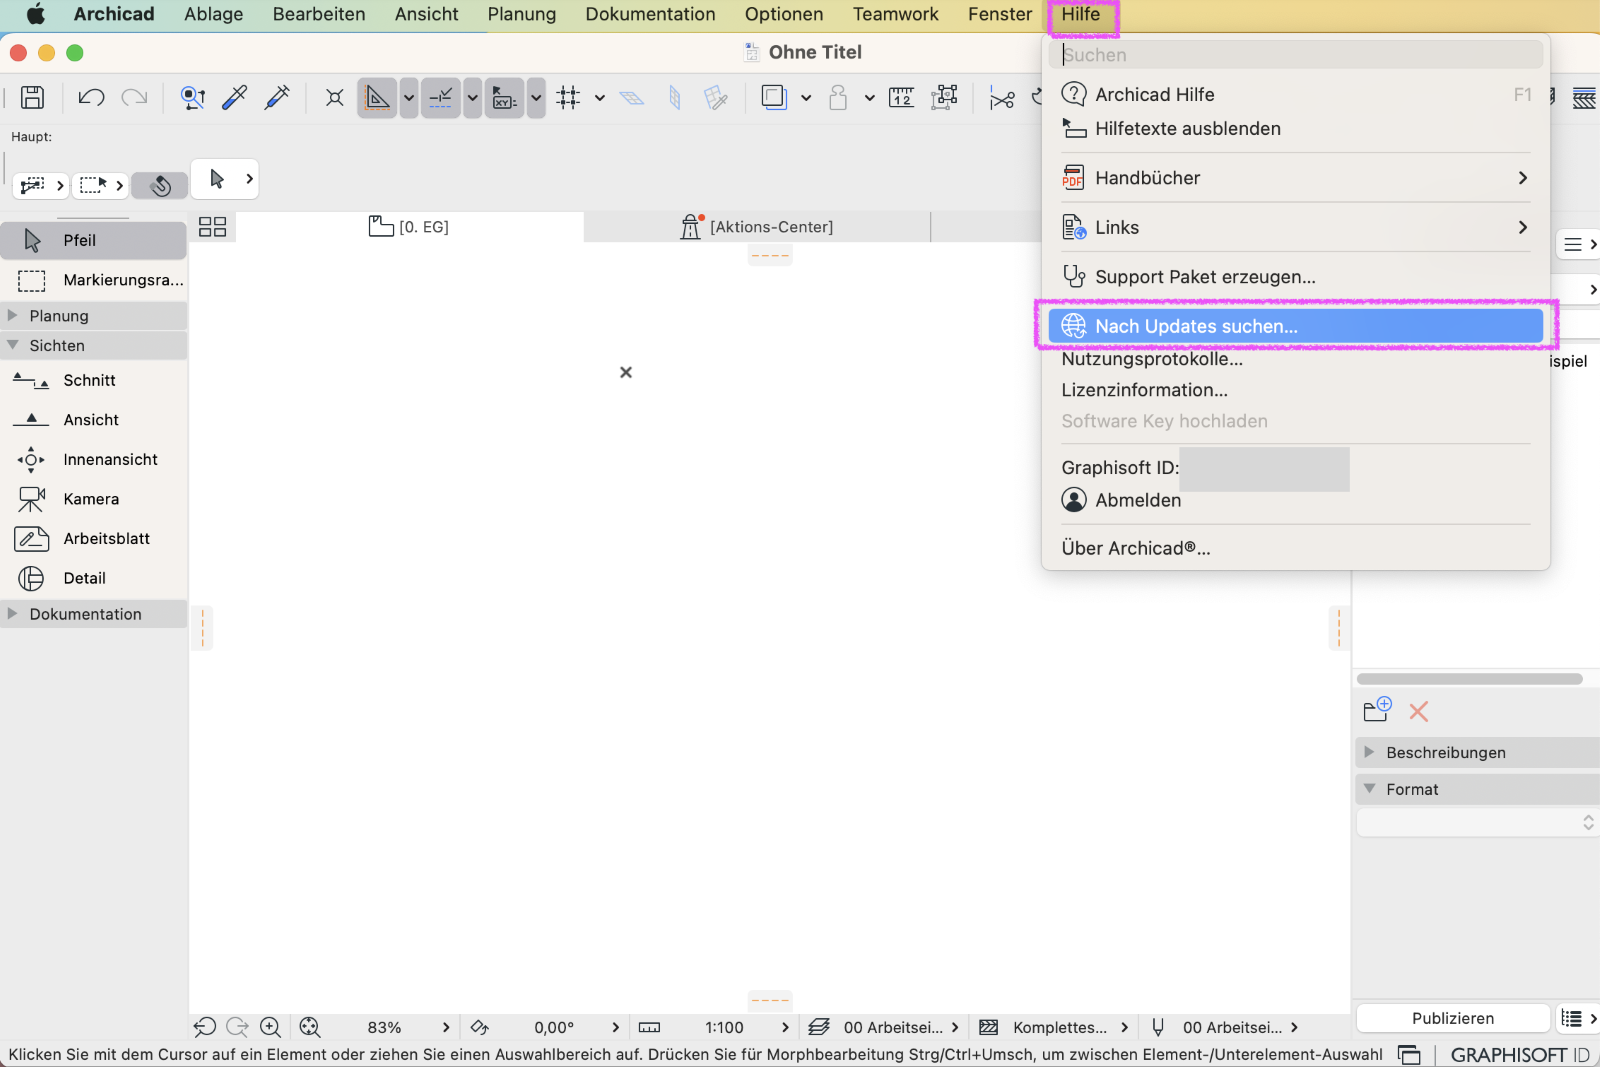Select the Pfeil tool in toolbox
The width and height of the screenshot is (1600, 1067).
coord(94,240)
